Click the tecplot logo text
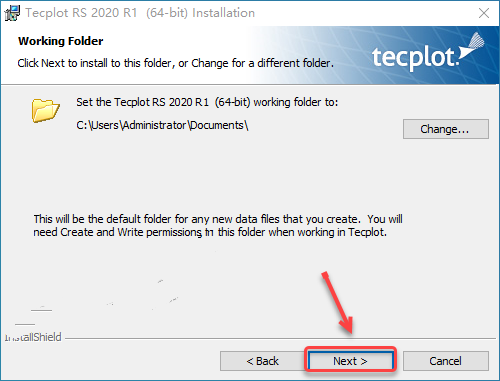This screenshot has height=381, width=500. click(x=415, y=58)
